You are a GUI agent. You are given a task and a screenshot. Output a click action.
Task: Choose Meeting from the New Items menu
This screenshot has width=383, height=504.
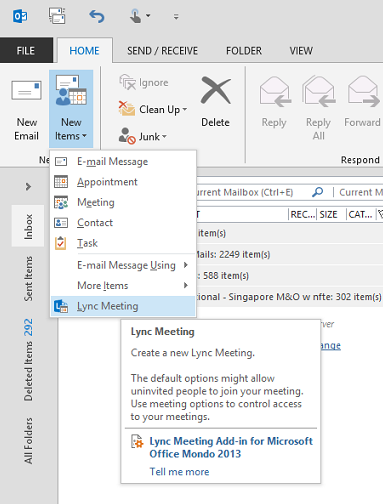(x=123, y=202)
